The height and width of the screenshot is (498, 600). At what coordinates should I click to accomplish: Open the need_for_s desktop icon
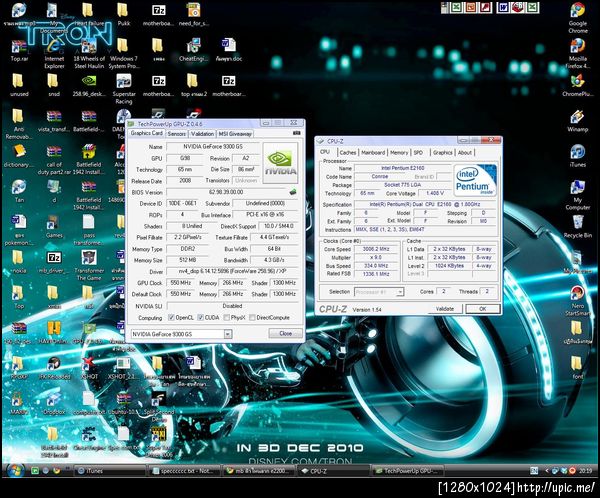pos(194,15)
